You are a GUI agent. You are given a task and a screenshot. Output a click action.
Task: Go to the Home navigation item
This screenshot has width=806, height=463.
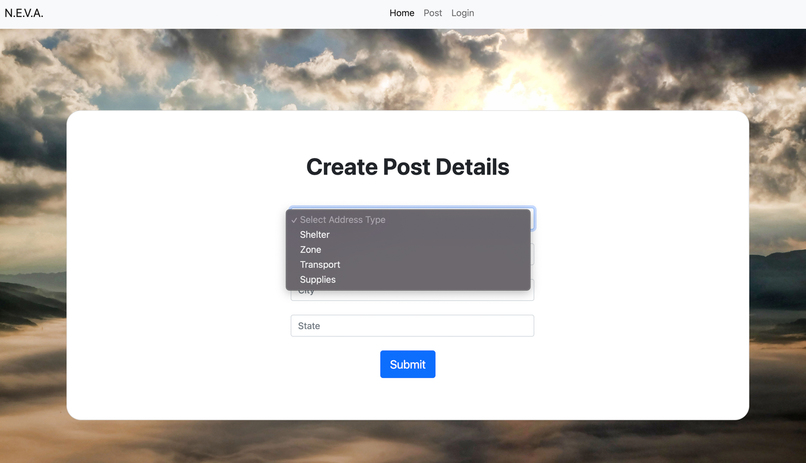[x=401, y=13]
